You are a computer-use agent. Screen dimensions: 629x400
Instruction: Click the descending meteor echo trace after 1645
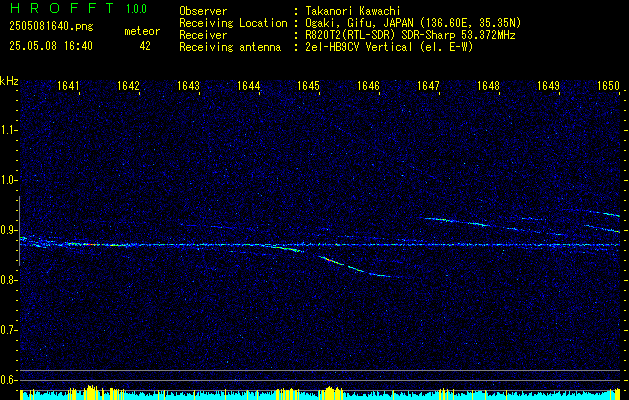pyautogui.click(x=355, y=267)
